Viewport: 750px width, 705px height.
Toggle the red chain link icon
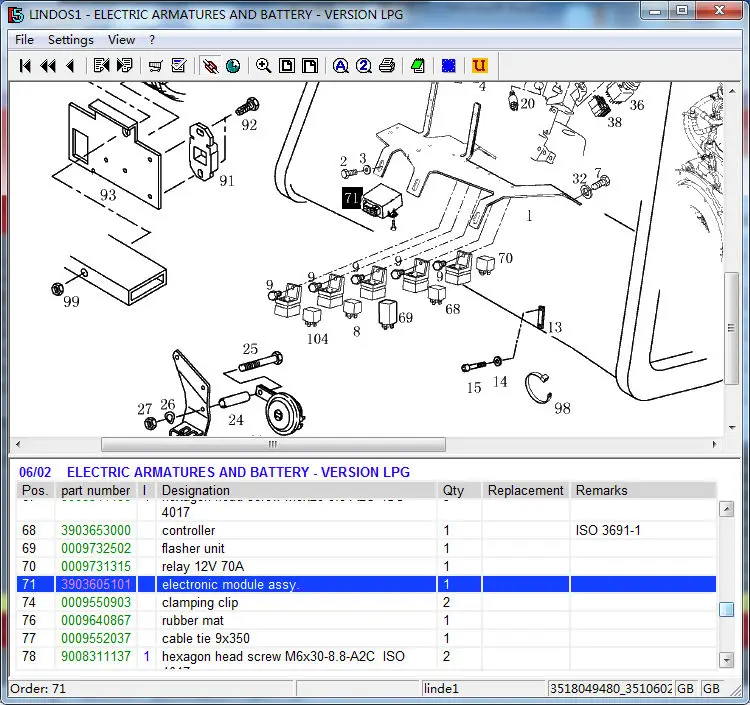point(210,66)
